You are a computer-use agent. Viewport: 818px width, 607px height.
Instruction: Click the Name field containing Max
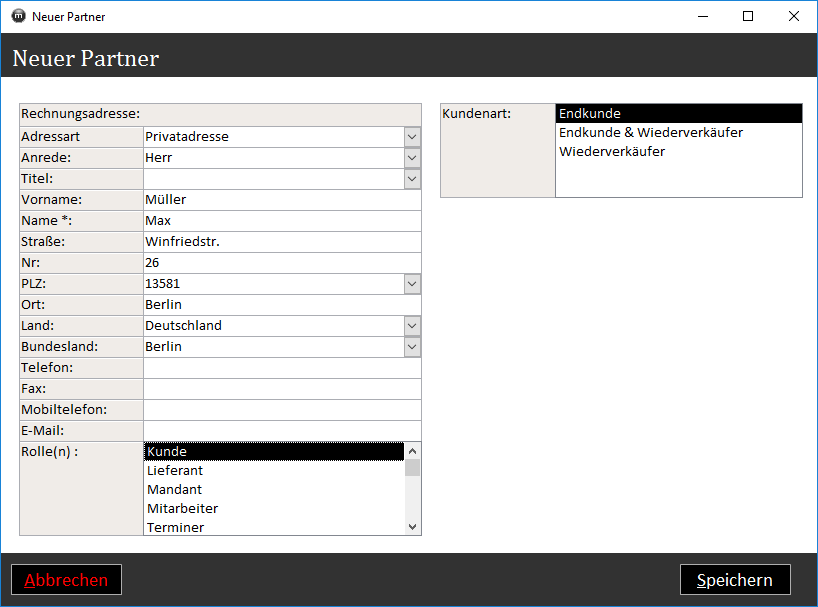point(282,221)
